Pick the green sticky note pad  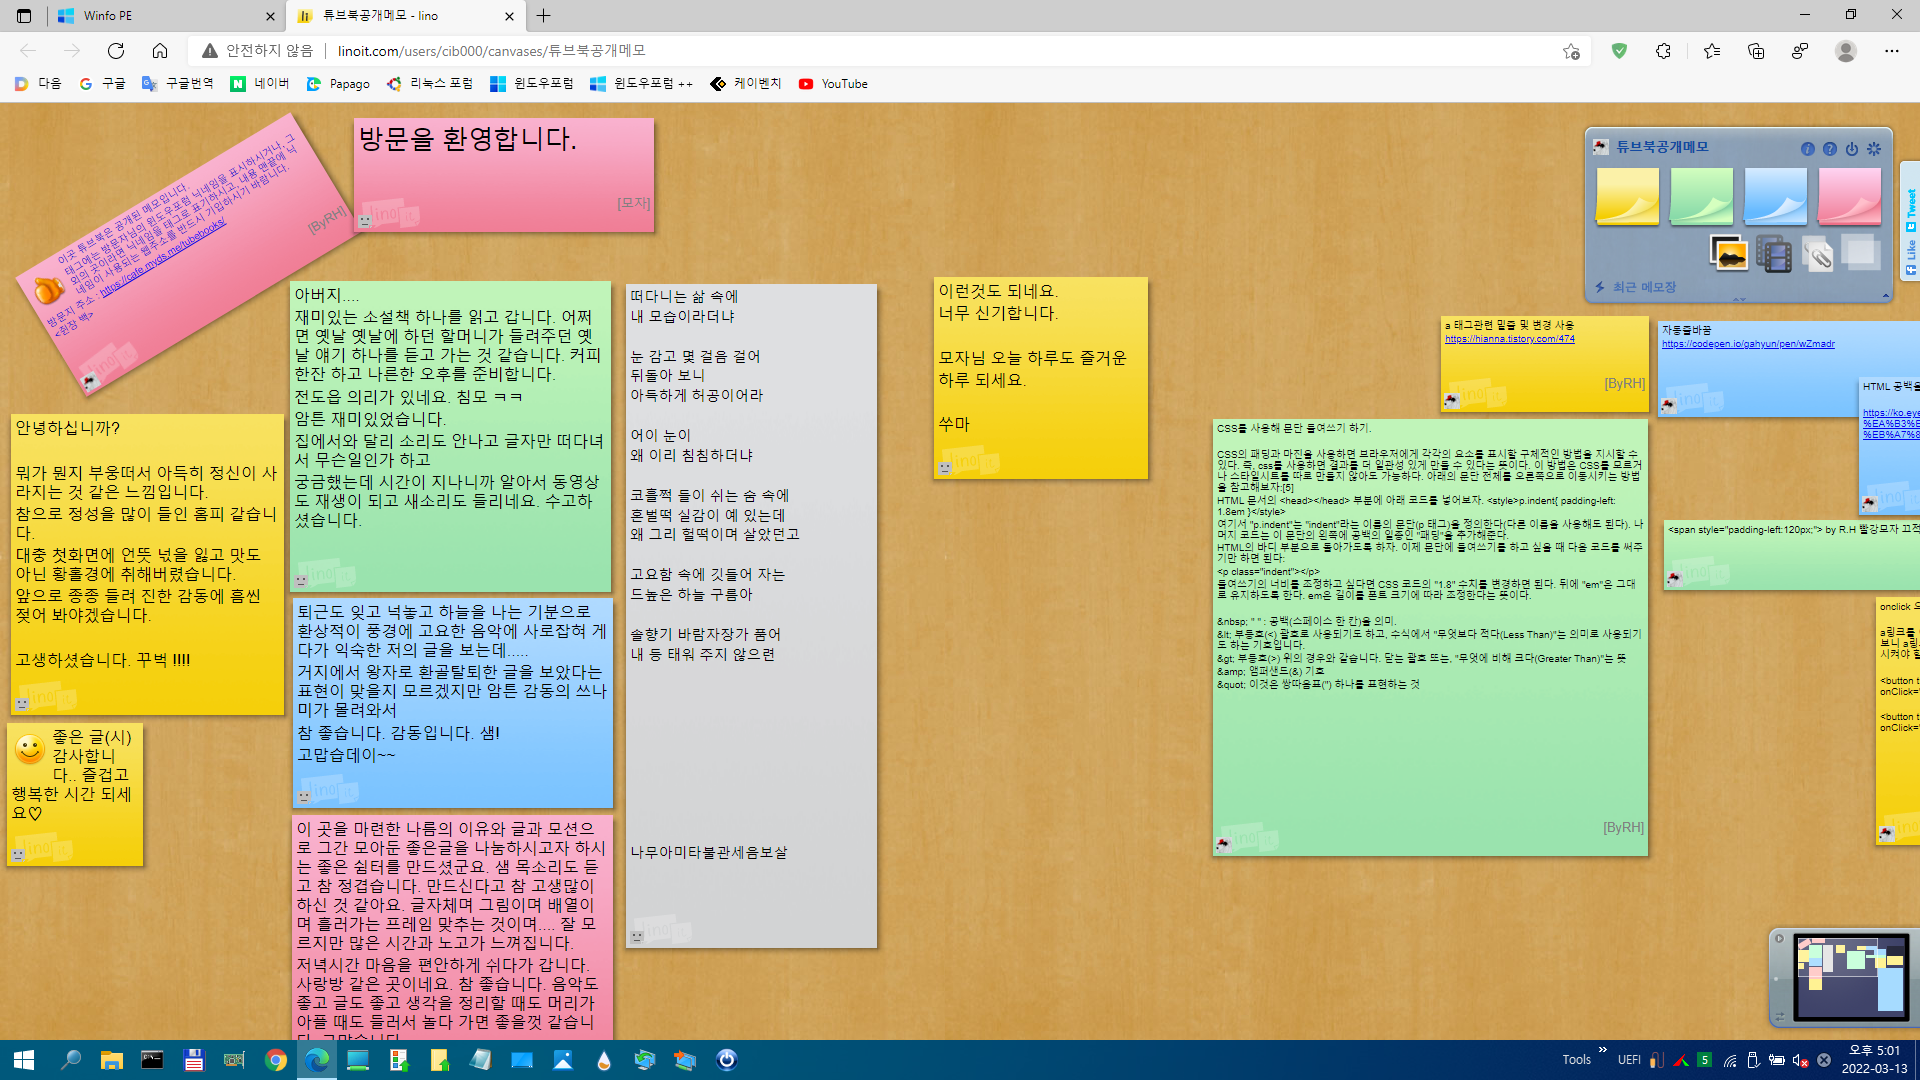pos(1701,196)
